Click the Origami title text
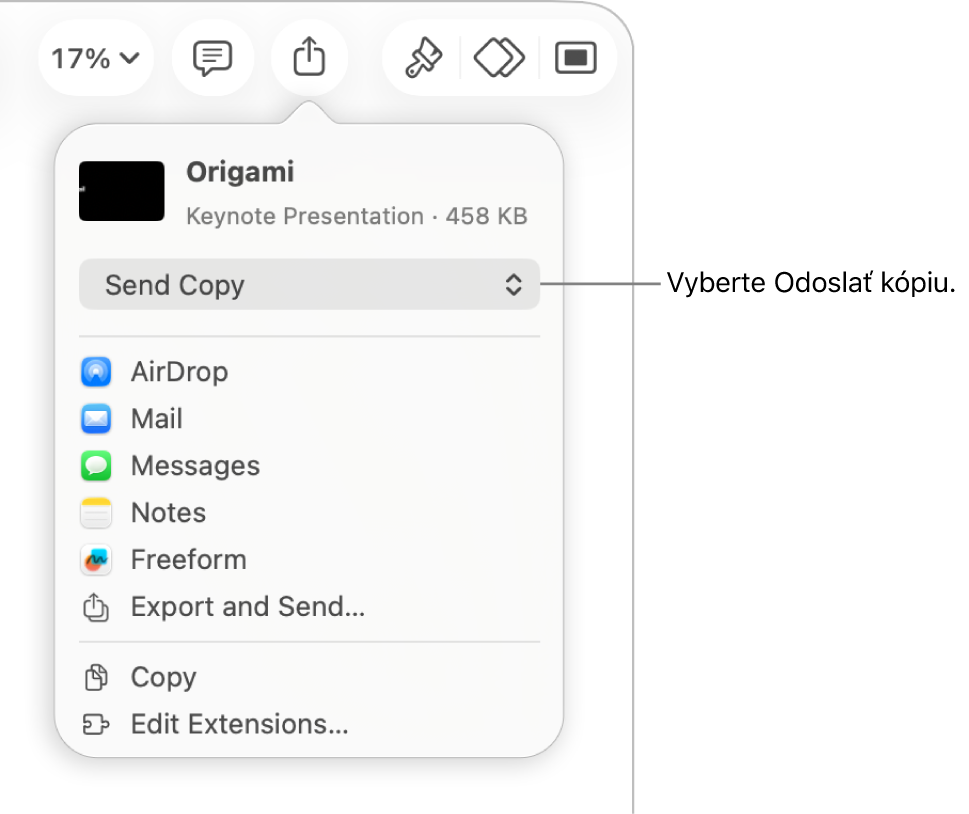Image resolution: width=969 pixels, height=814 pixels. tap(240, 172)
